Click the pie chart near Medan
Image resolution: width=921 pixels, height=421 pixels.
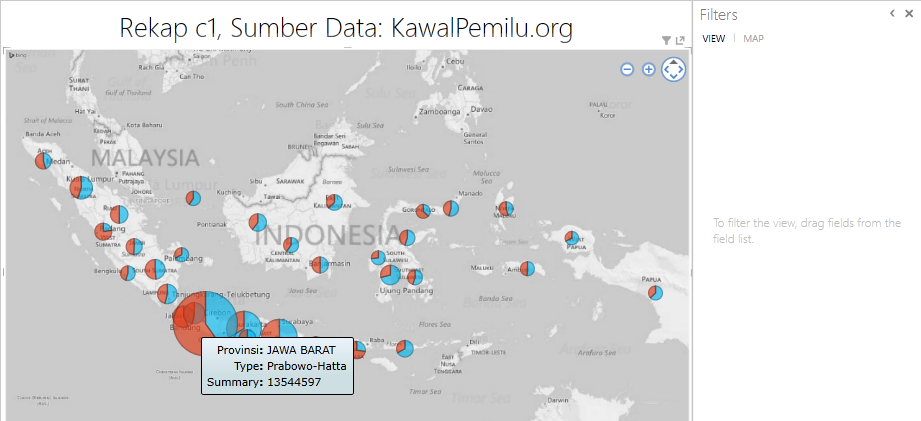click(41, 161)
